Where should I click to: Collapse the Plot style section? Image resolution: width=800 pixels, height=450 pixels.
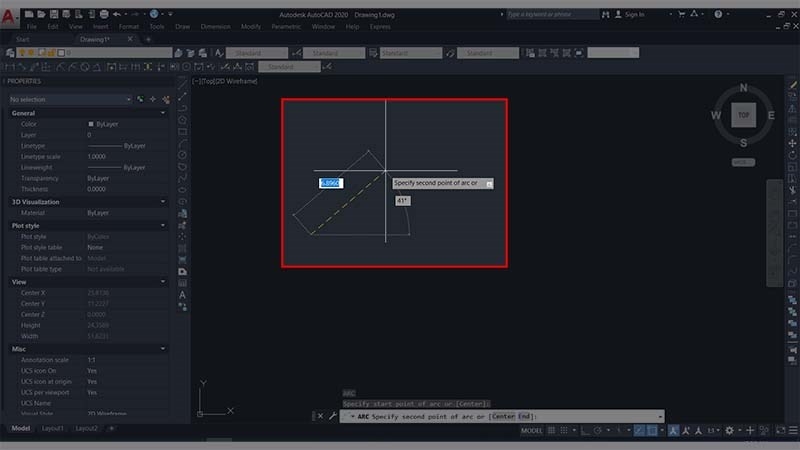[x=163, y=225]
